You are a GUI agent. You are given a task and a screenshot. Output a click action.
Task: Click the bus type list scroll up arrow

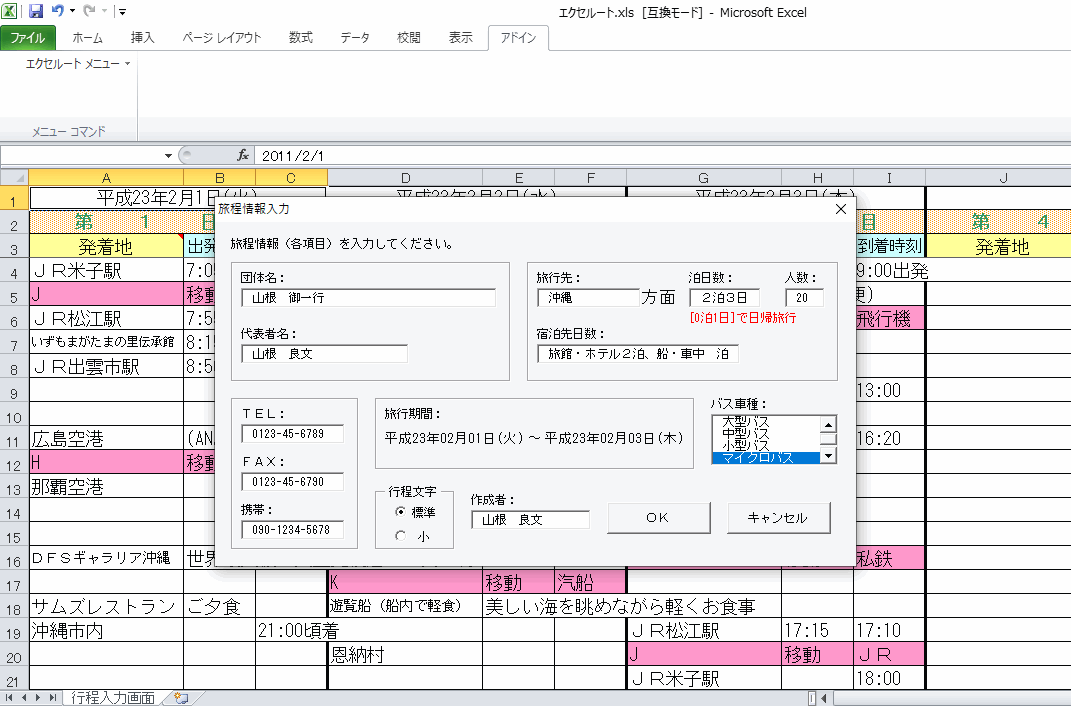pyautogui.click(x=828, y=424)
